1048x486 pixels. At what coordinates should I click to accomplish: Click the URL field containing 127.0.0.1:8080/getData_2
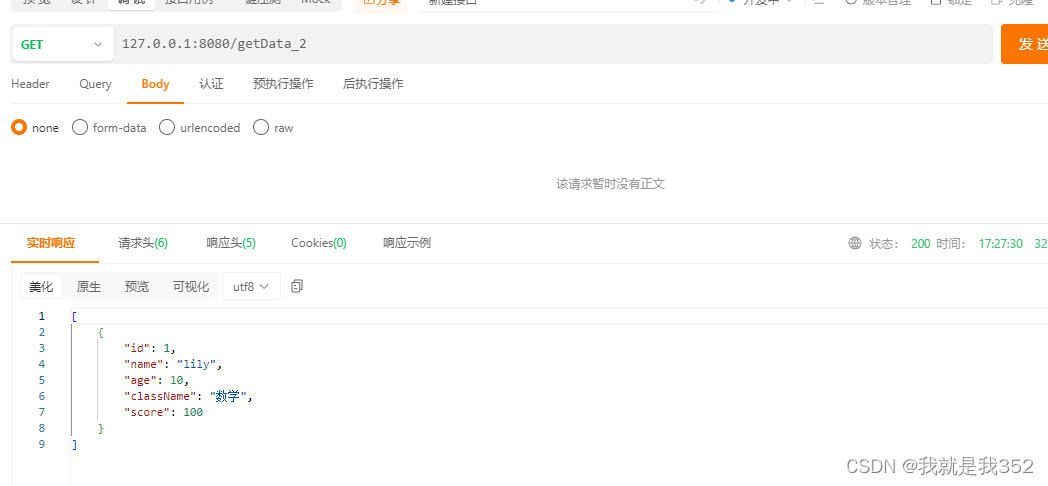pos(553,45)
